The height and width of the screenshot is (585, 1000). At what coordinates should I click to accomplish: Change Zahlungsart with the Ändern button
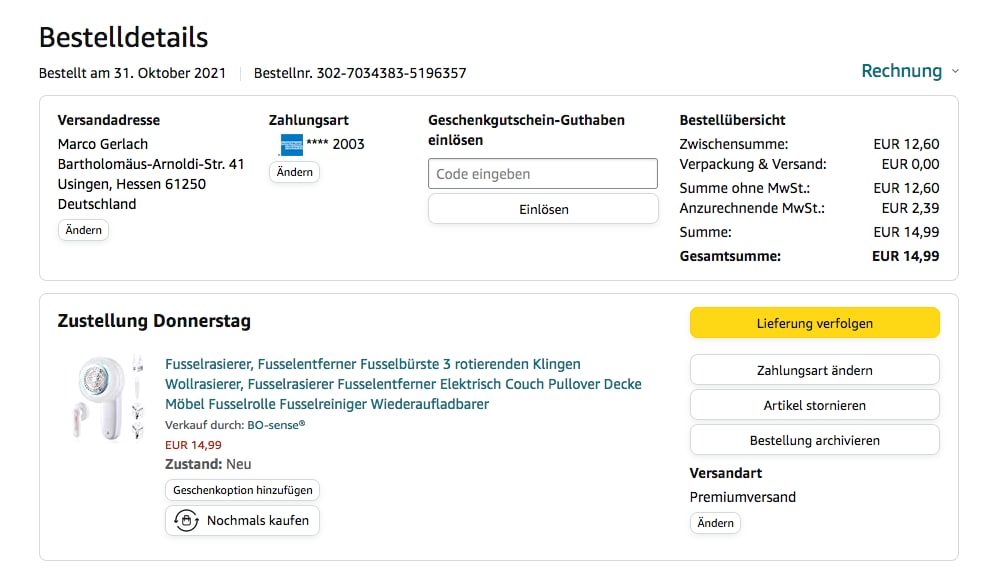(294, 172)
